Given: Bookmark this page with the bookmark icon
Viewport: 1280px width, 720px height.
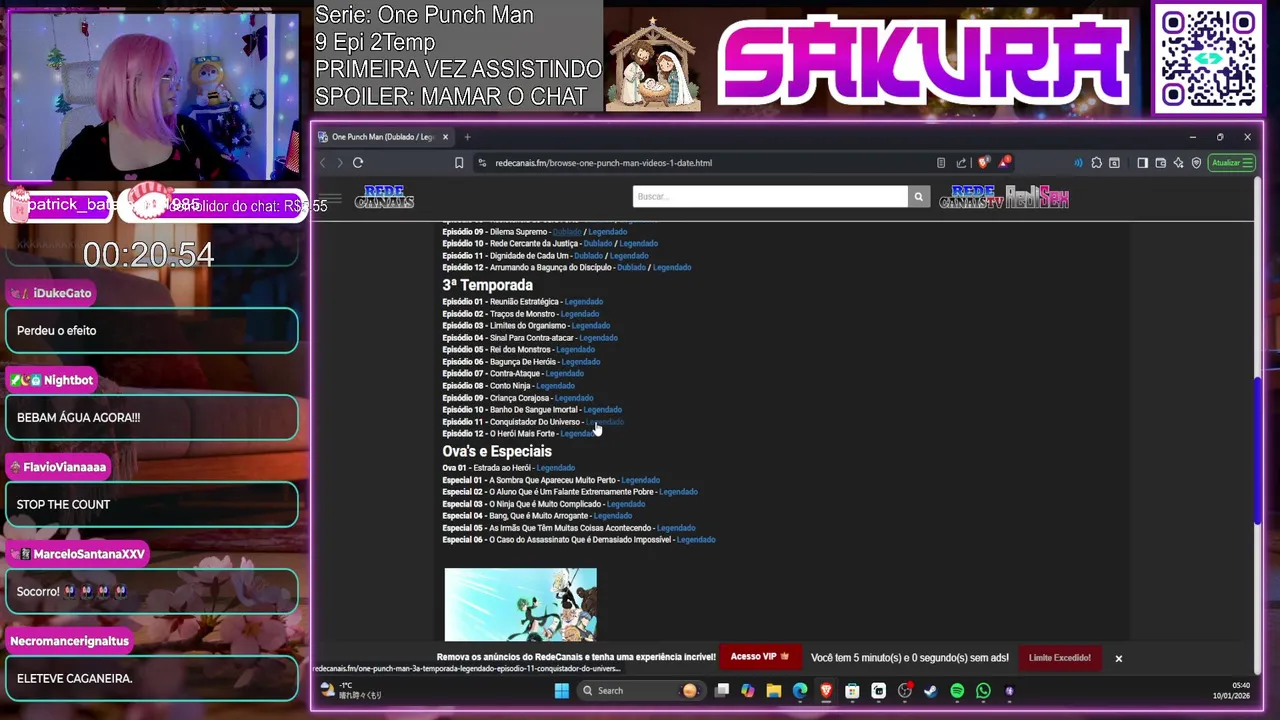Looking at the screenshot, I should [x=459, y=163].
